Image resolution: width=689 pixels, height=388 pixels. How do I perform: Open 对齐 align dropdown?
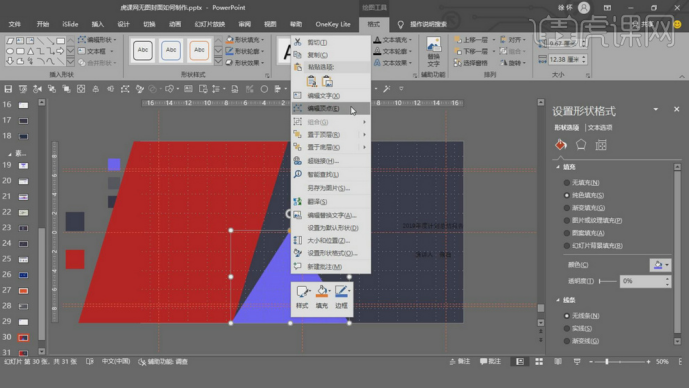pos(513,40)
